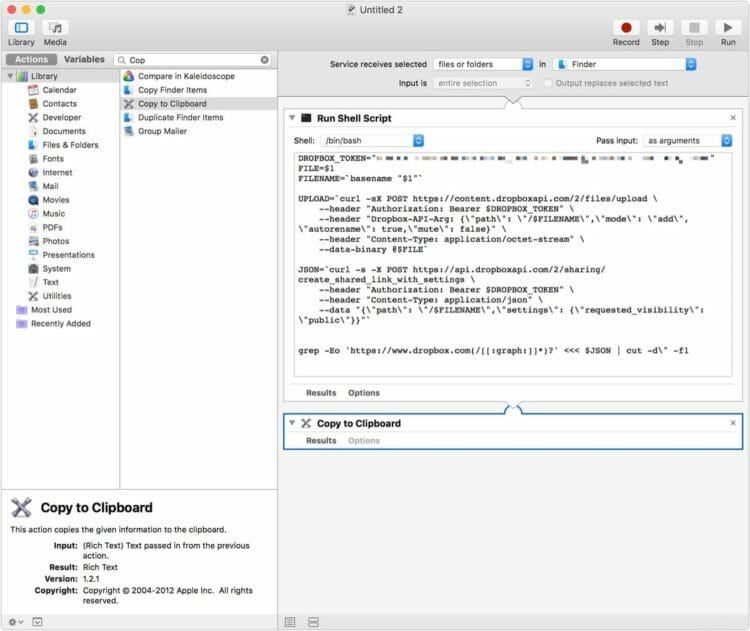Select Movies category

point(56,200)
